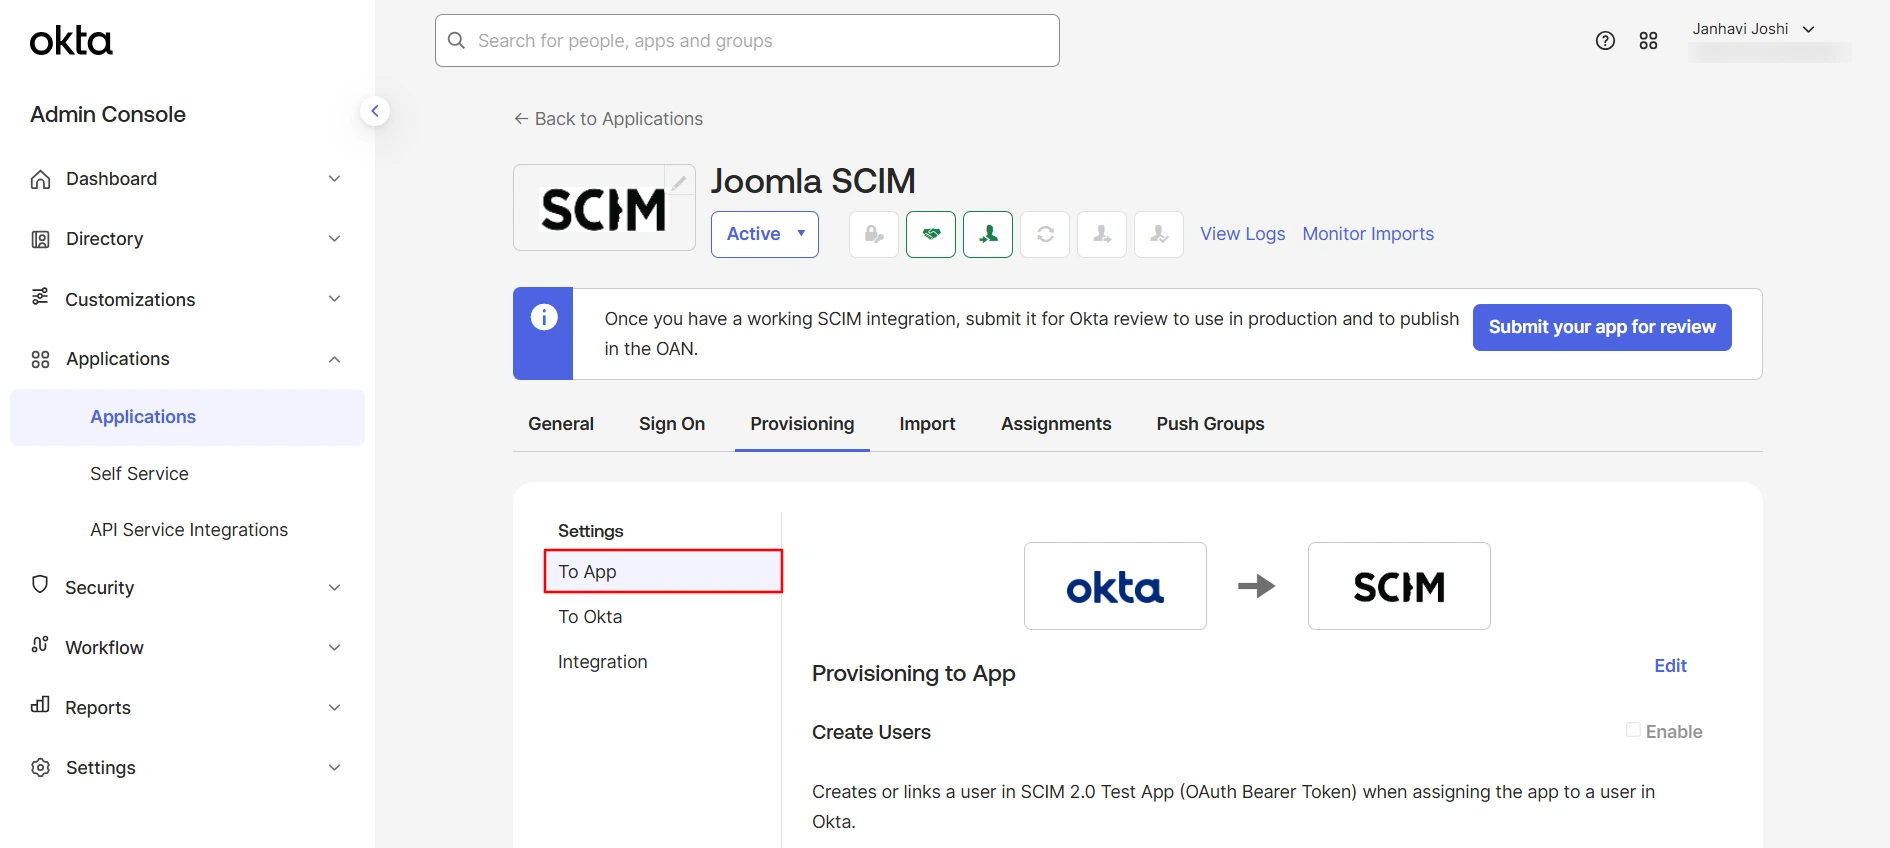This screenshot has width=1890, height=848.
Task: Select the Provisioning tab
Action: pyautogui.click(x=802, y=424)
